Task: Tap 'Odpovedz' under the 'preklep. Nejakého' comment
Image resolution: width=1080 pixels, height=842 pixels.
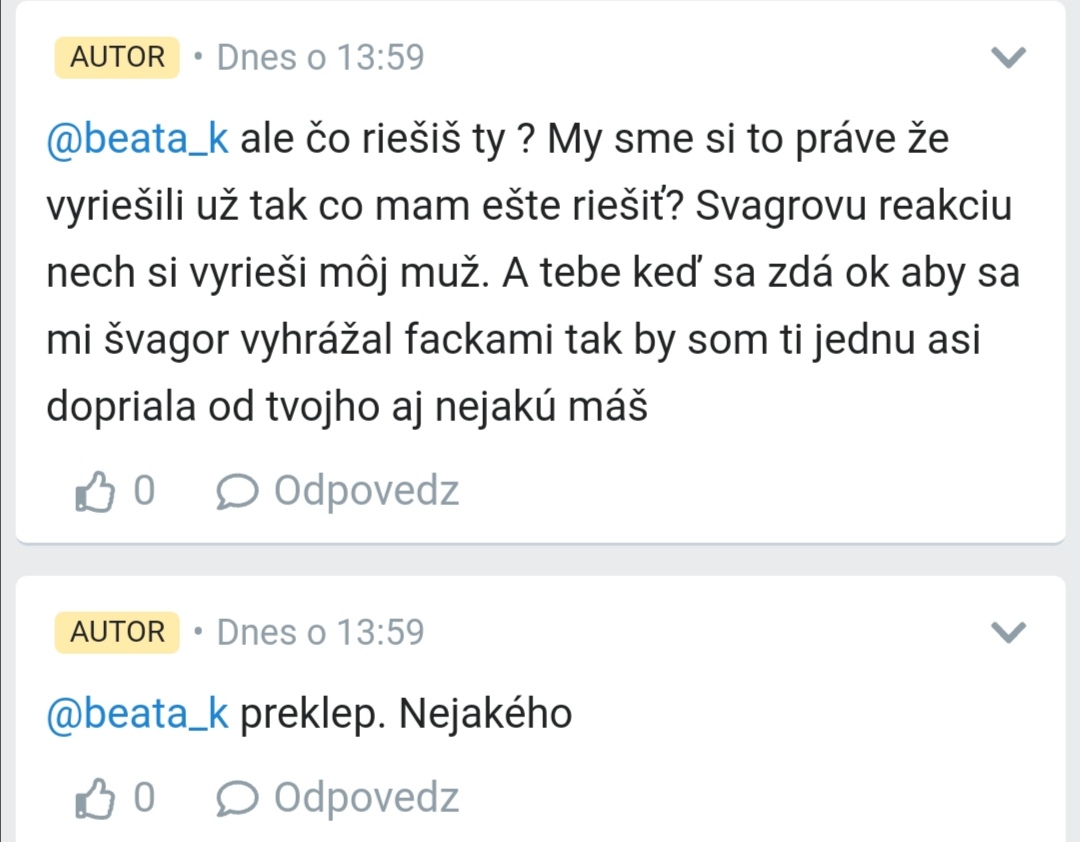Action: (x=366, y=797)
